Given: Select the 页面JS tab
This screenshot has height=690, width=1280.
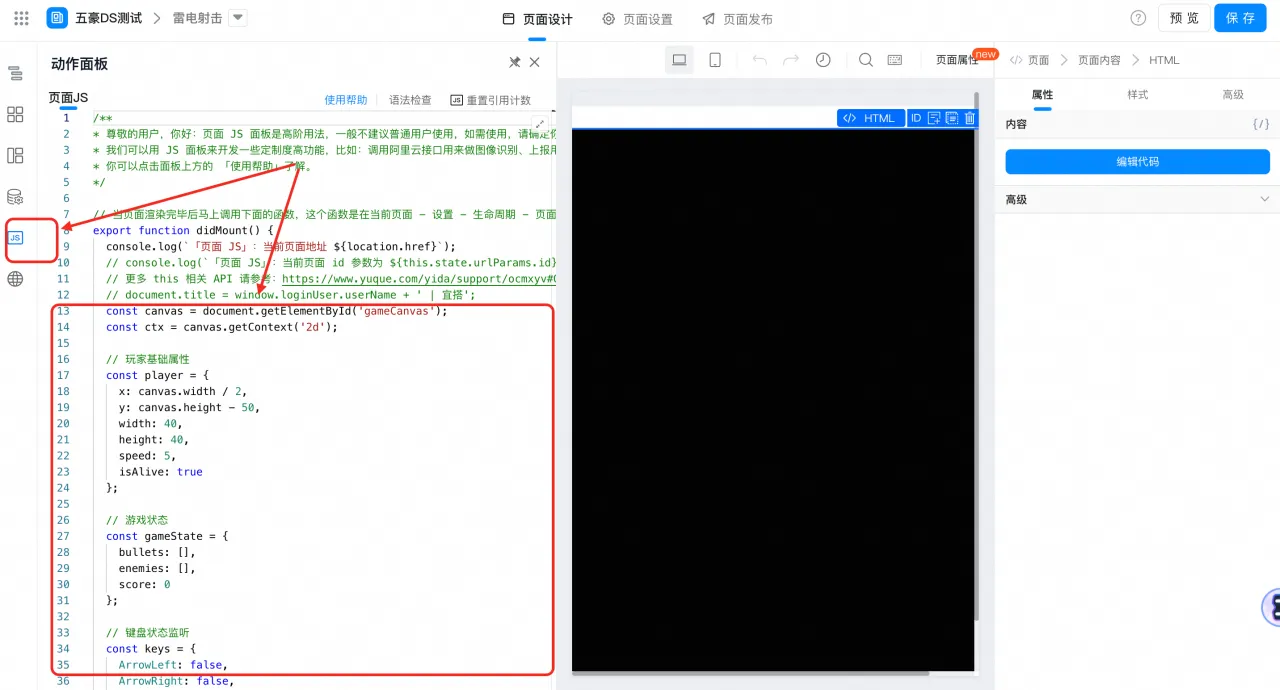Looking at the screenshot, I should pos(68,98).
